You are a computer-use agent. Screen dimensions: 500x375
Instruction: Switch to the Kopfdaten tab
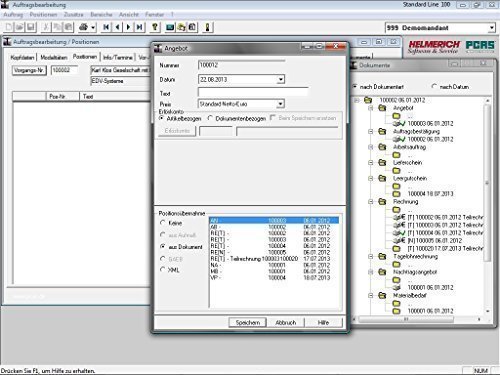[22, 57]
